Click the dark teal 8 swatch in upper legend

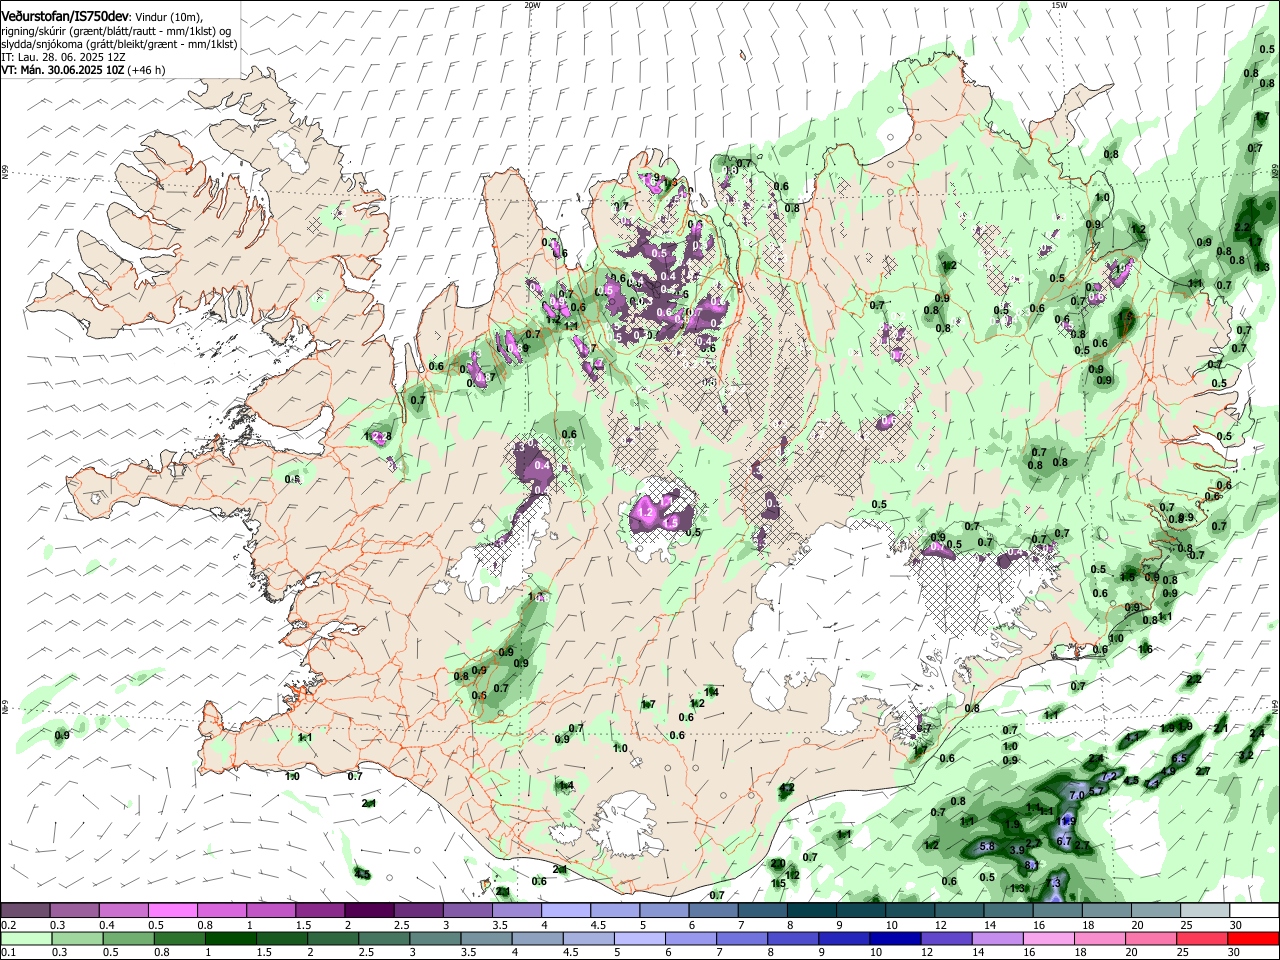tap(810, 911)
